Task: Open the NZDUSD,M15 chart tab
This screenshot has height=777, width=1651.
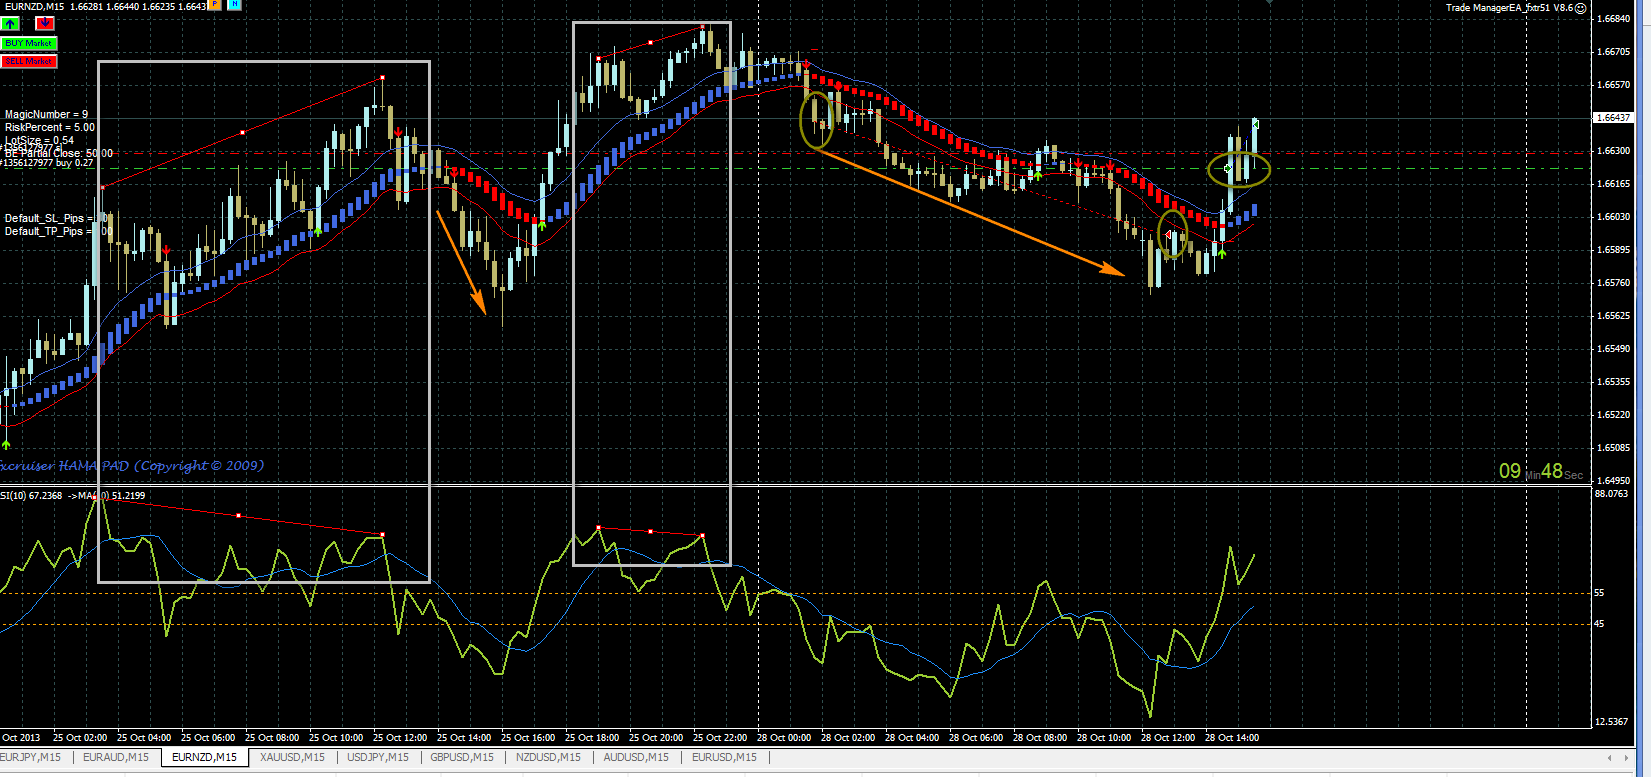Action: coord(548,757)
